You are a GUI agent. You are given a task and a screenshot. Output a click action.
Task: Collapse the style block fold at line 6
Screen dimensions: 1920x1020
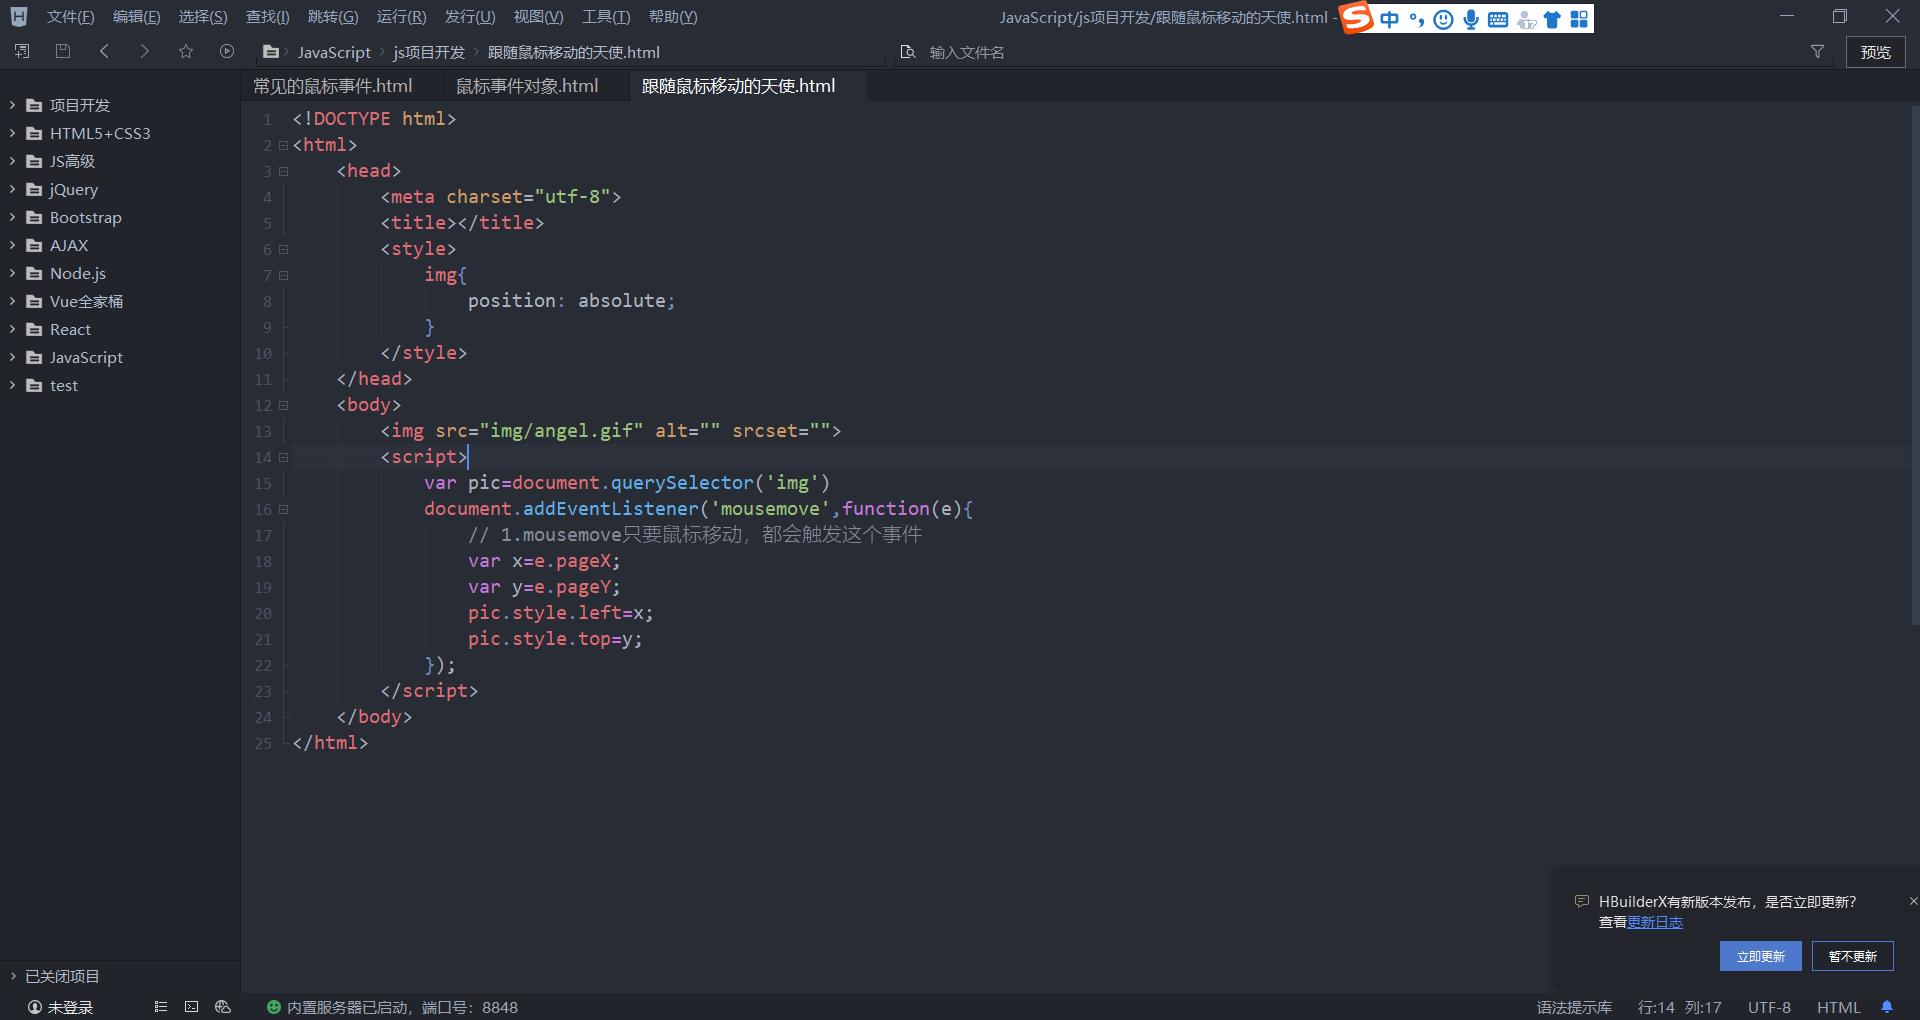(283, 250)
